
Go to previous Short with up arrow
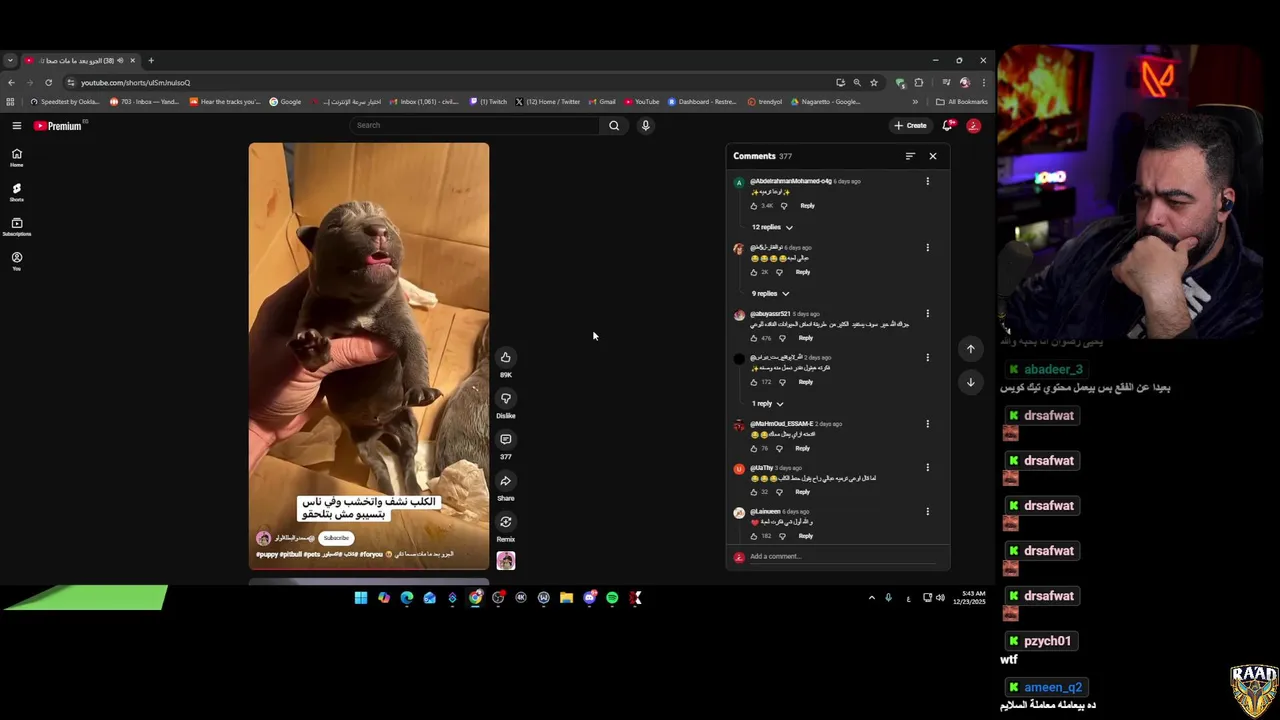click(970, 349)
